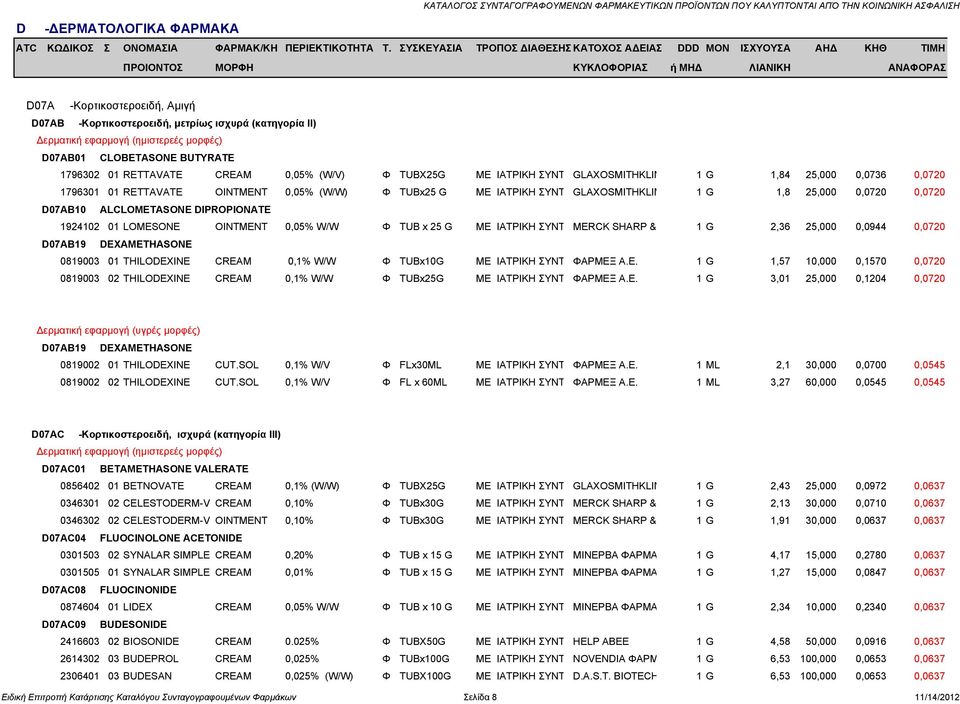This screenshot has height=704, width=960.
Task: Click the product name BIOSONIDE
Action: click(151, 642)
